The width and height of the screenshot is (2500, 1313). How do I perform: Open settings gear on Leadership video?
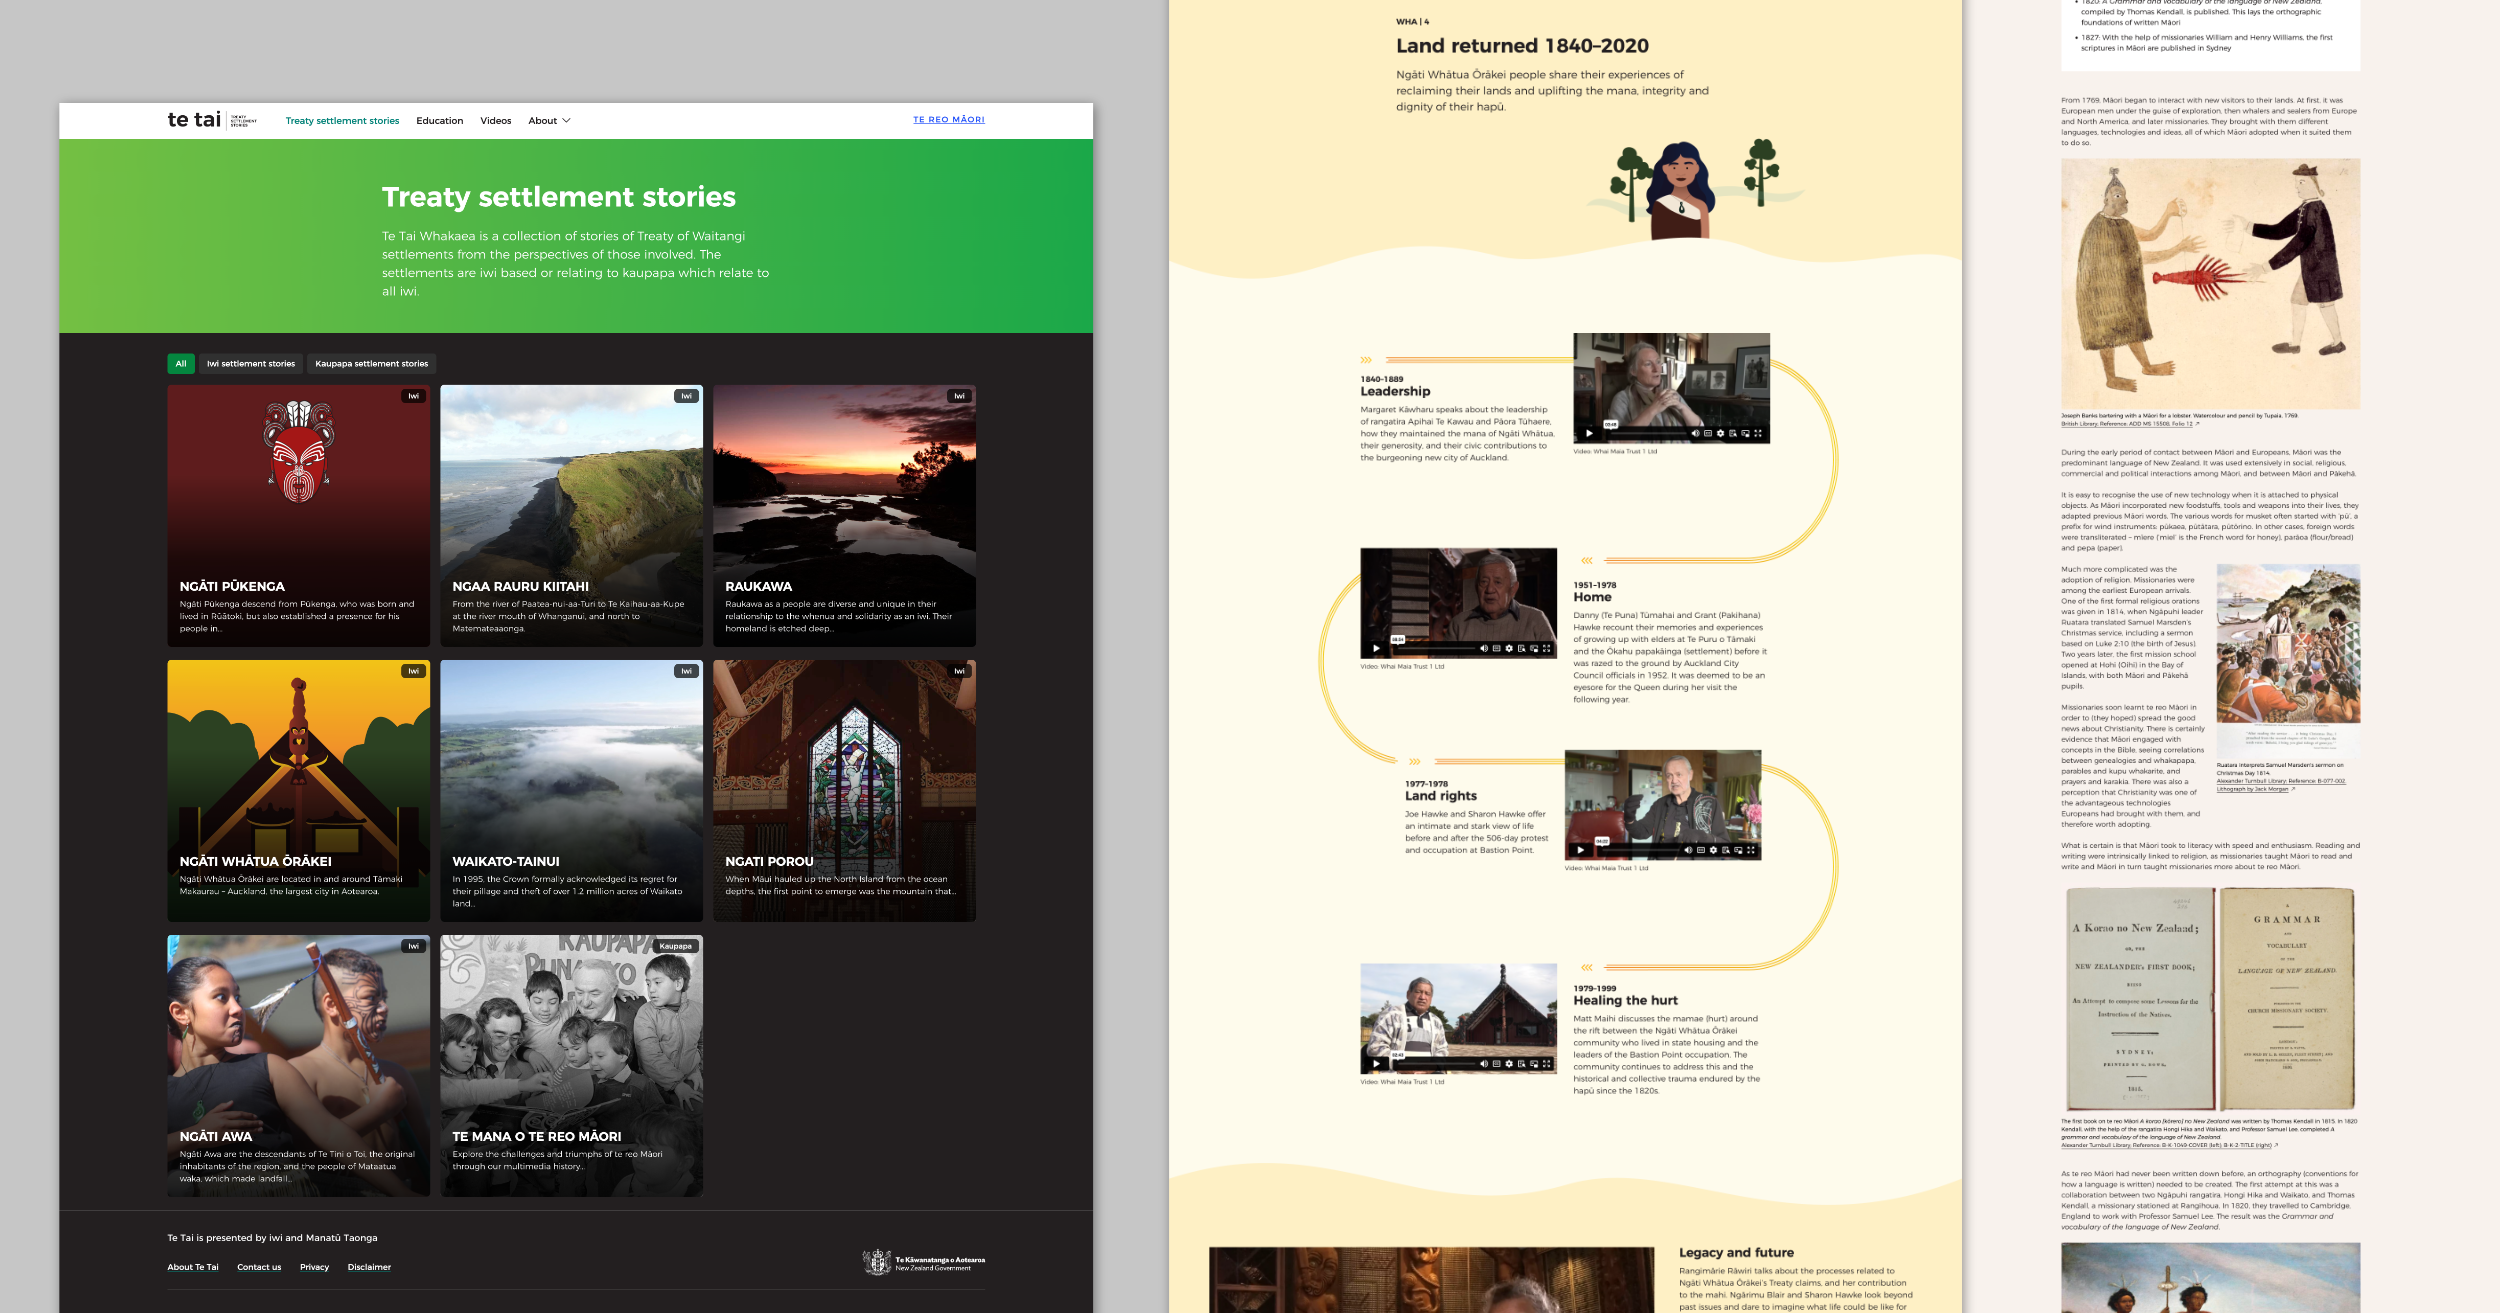(1720, 433)
